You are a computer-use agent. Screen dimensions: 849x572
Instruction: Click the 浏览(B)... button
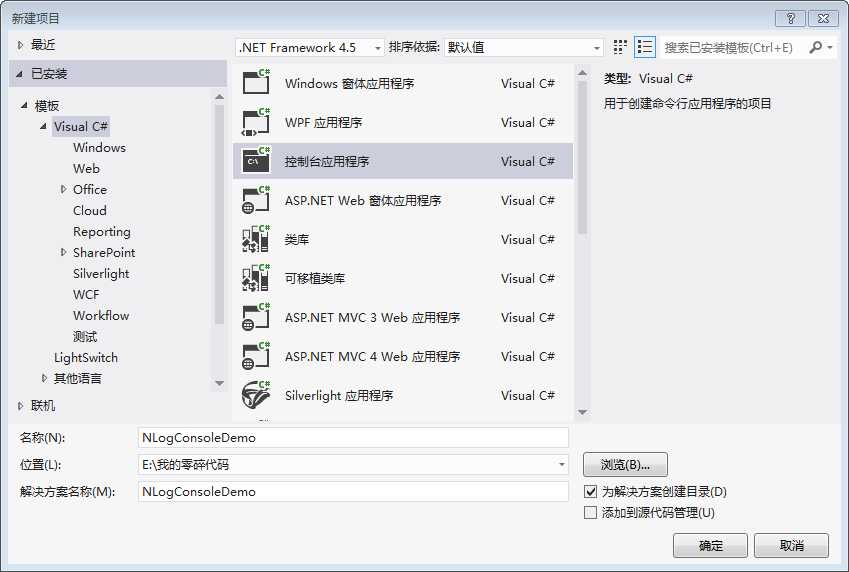pyautogui.click(x=625, y=465)
